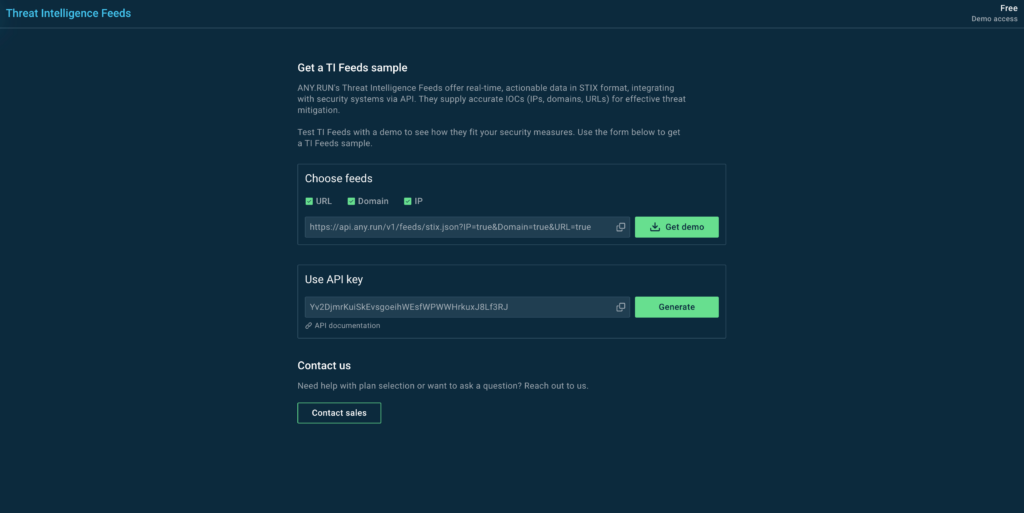Click the Contact us heading

click(x=324, y=366)
